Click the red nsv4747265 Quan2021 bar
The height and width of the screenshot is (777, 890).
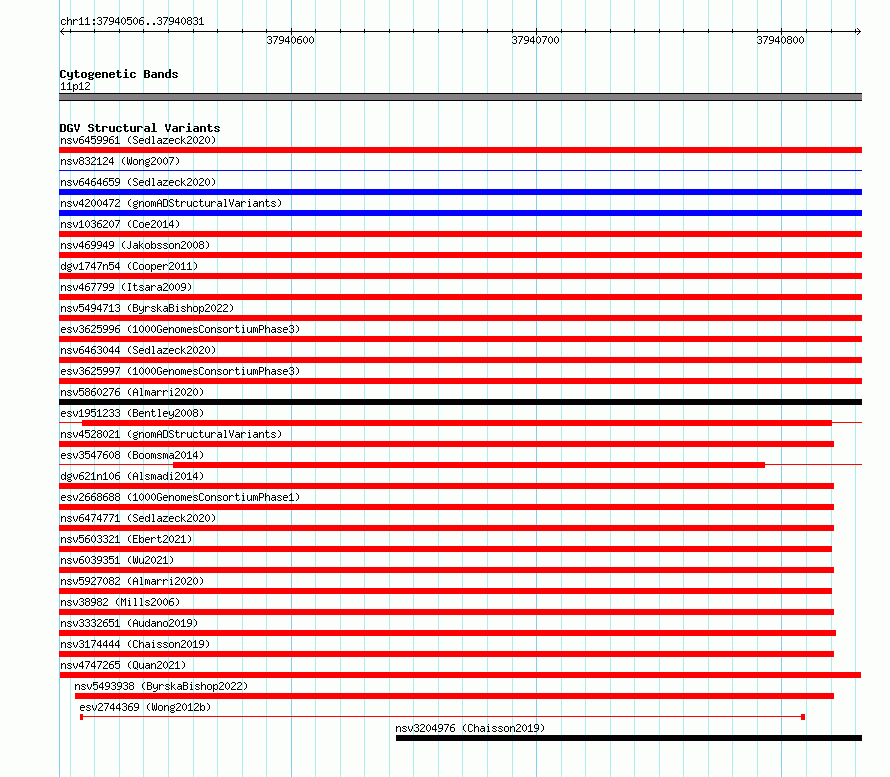click(460, 675)
